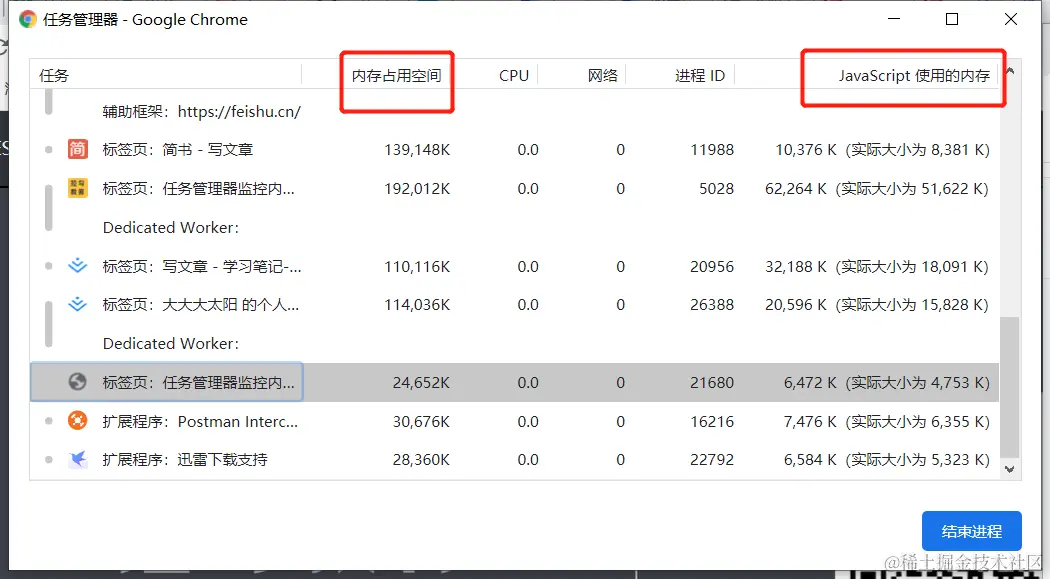Click memory value 28,360K
This screenshot has width=1050, height=579.
pyautogui.click(x=421, y=460)
